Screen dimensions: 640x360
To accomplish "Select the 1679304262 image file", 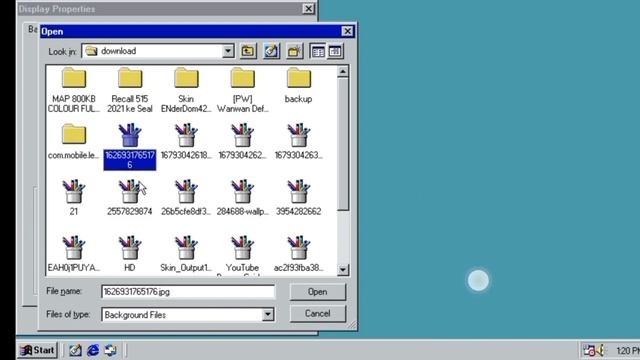I will pos(242,142).
